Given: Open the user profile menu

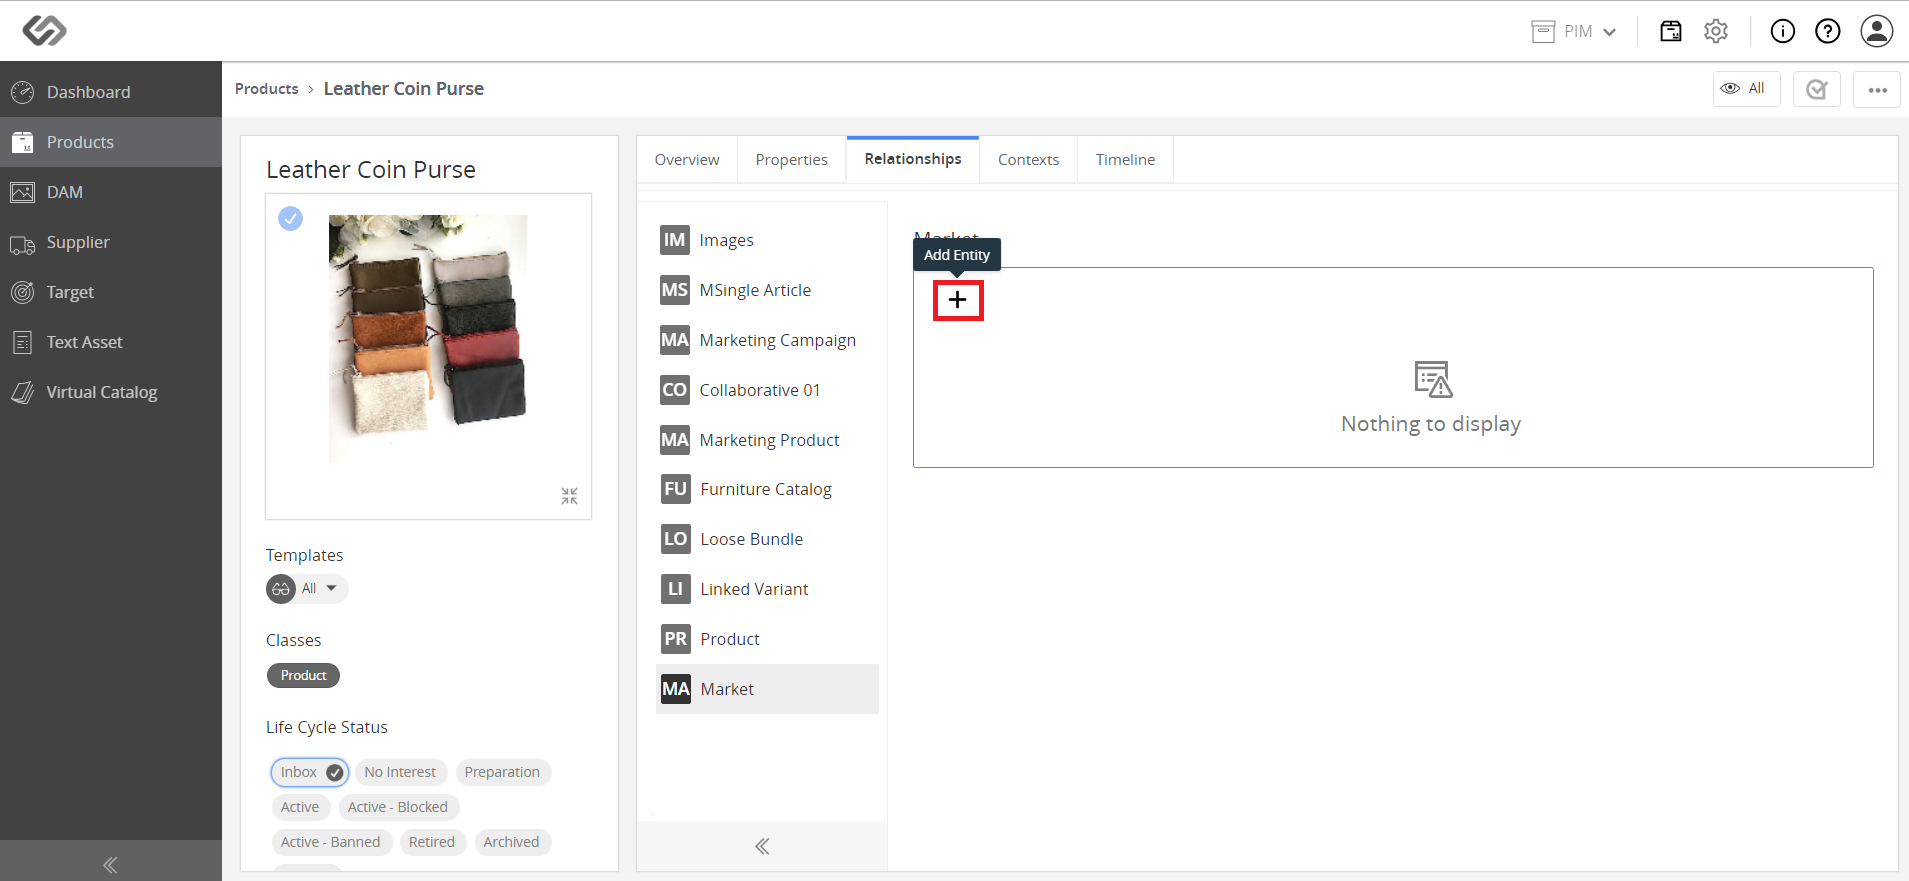Looking at the screenshot, I should point(1877,31).
